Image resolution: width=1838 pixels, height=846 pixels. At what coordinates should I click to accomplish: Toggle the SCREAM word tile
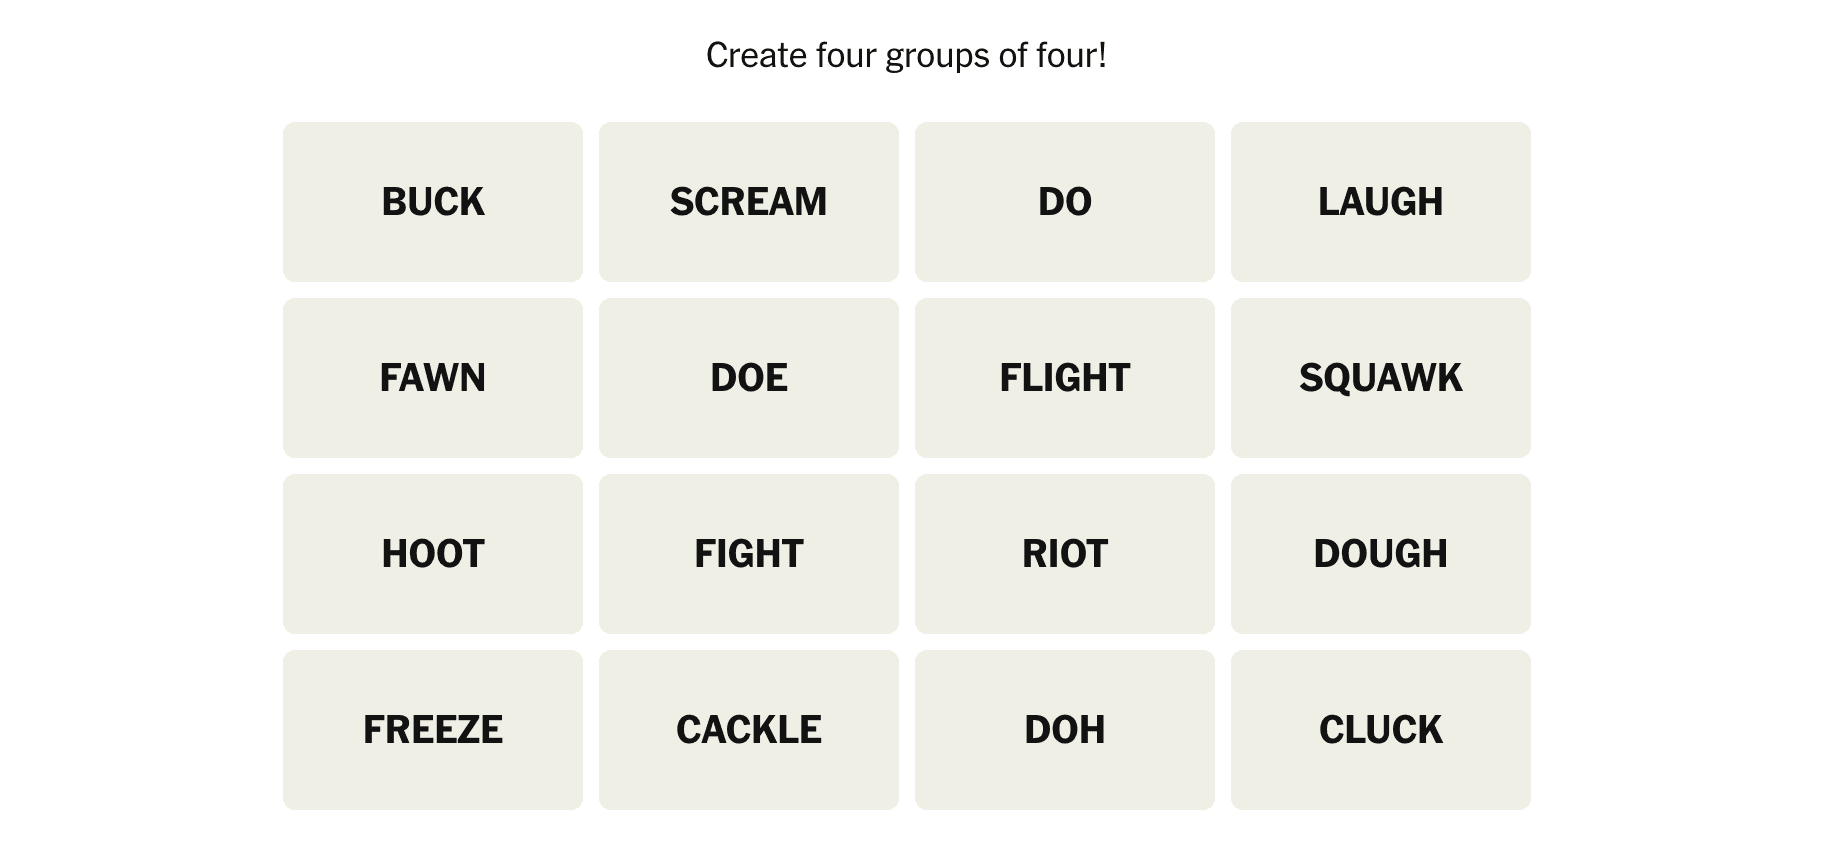coord(748,202)
